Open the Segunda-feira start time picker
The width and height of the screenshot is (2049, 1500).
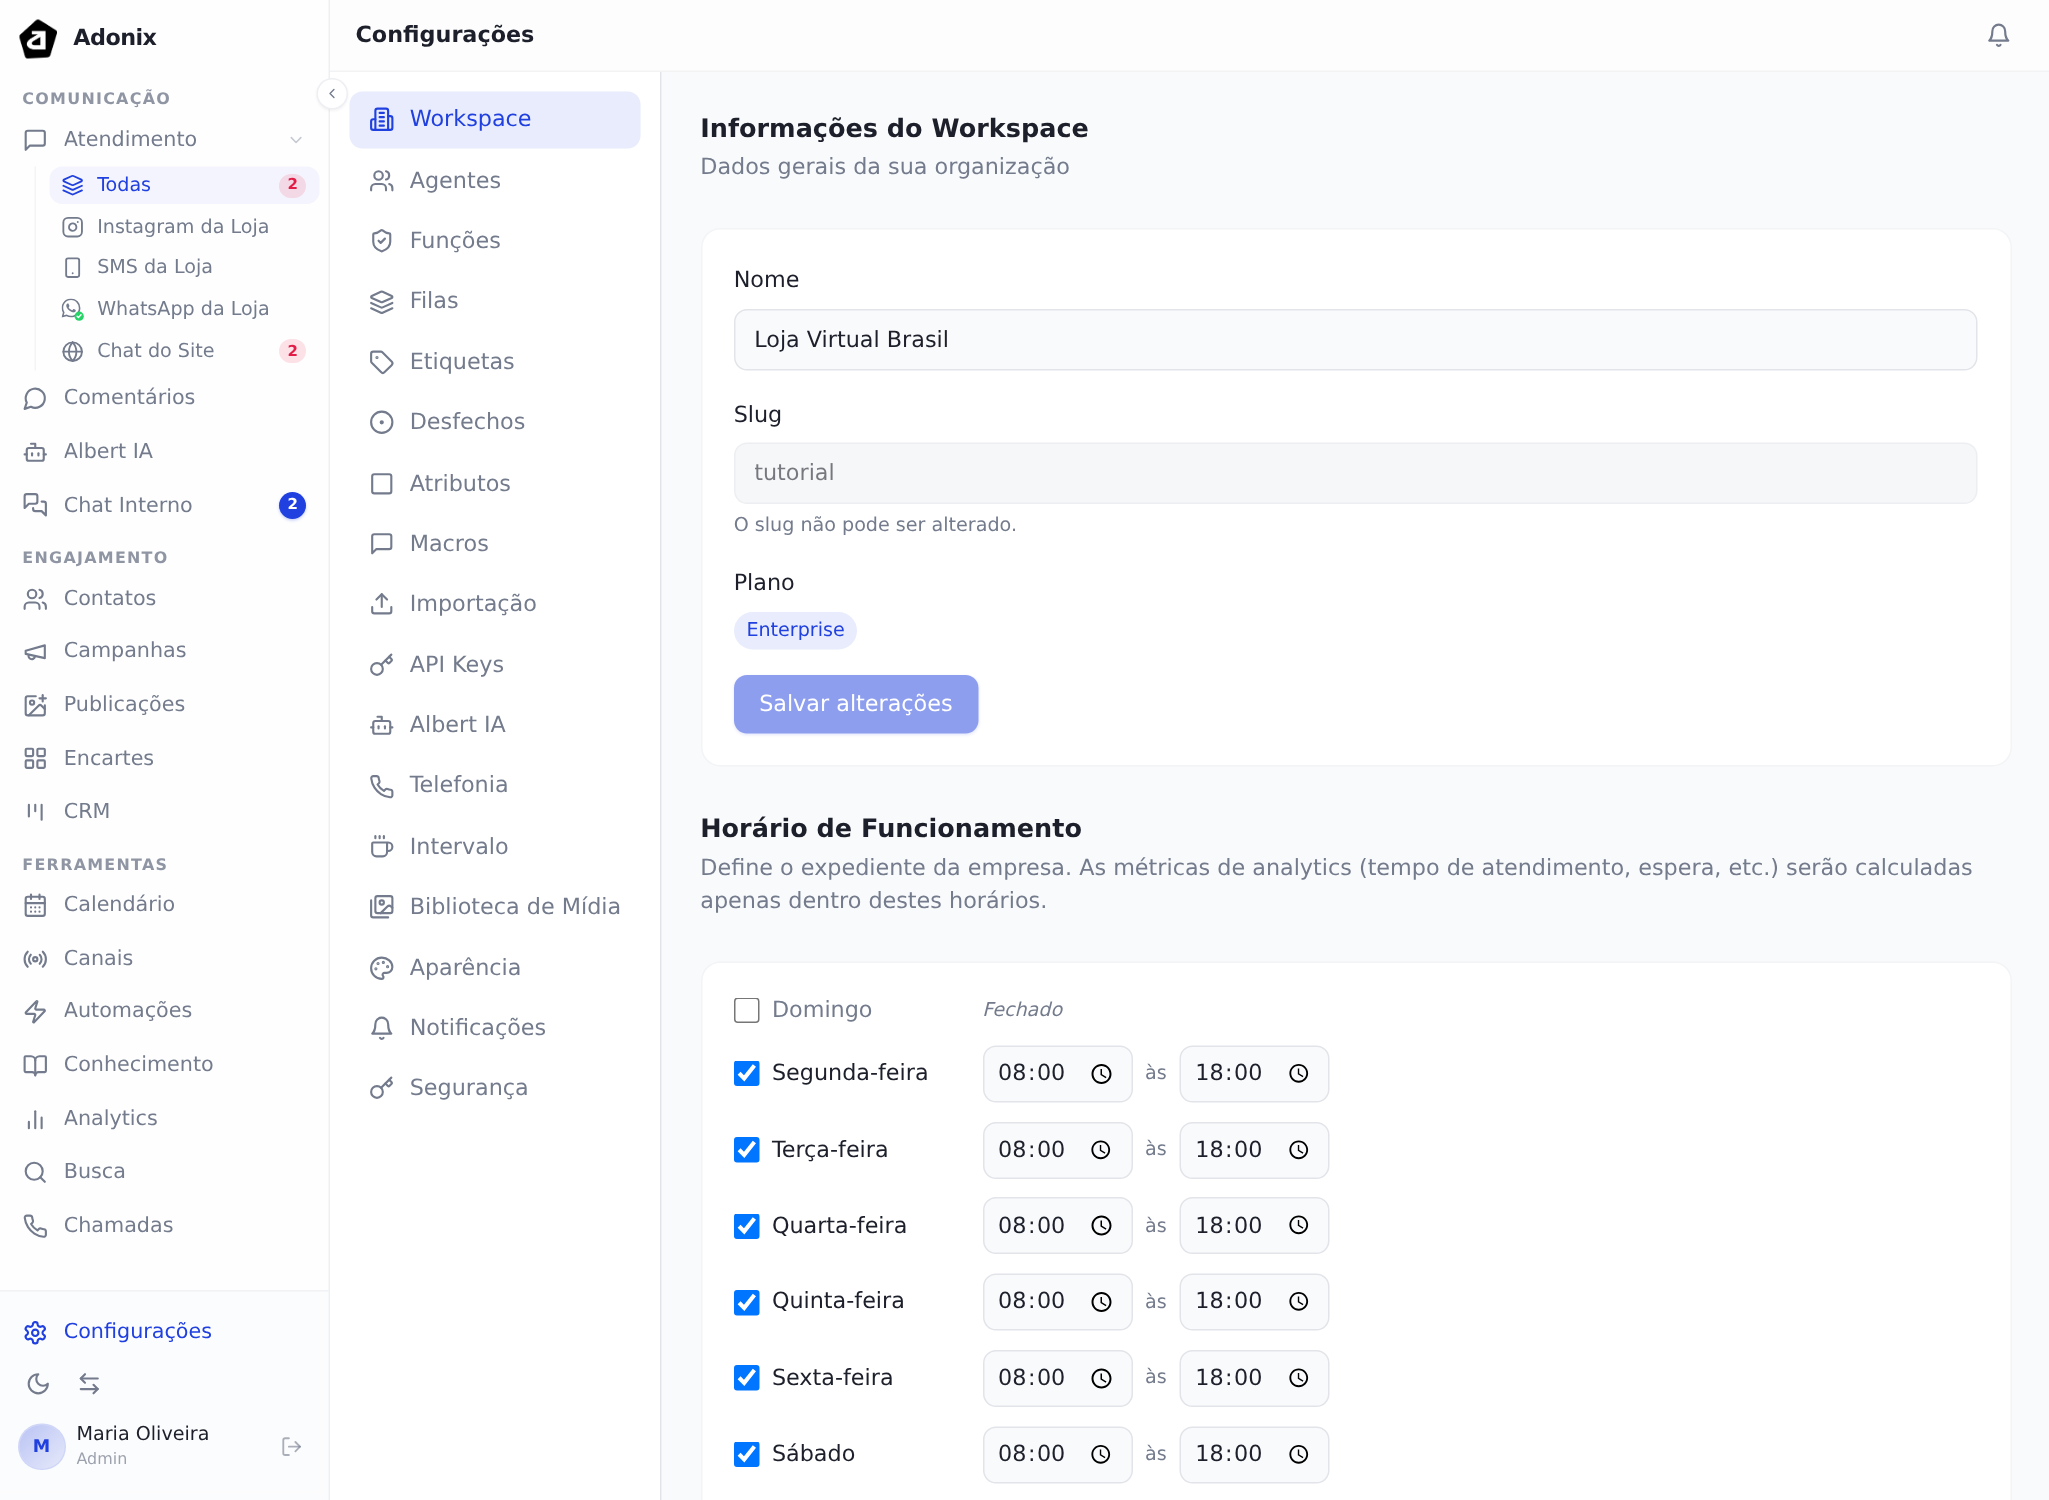(x=1101, y=1074)
